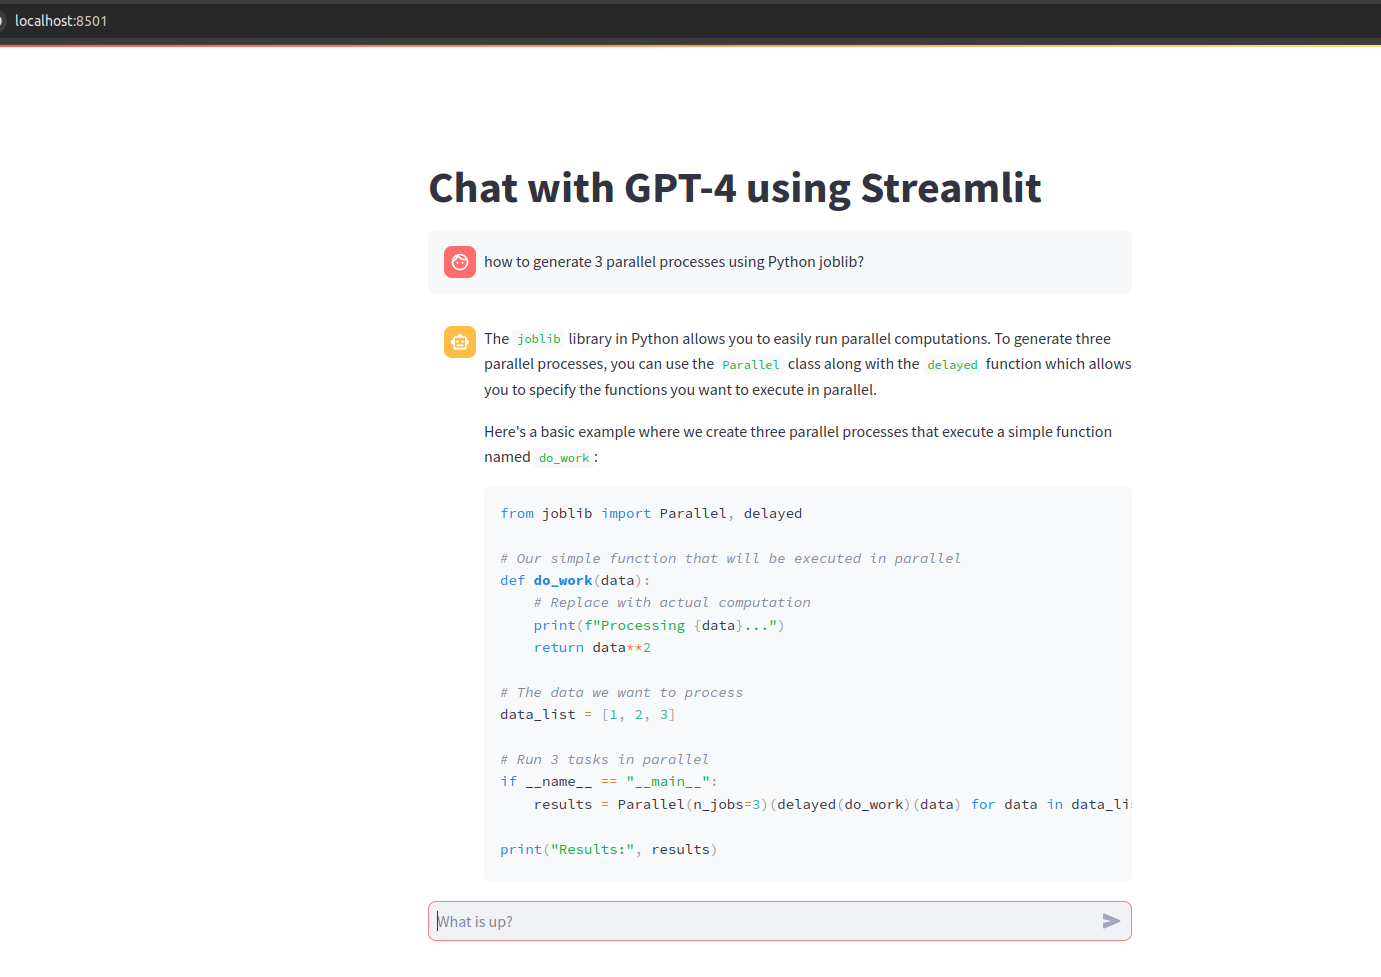Click the comment '# Our simple function that will be executed'
The image size is (1381, 977).
click(x=730, y=559)
